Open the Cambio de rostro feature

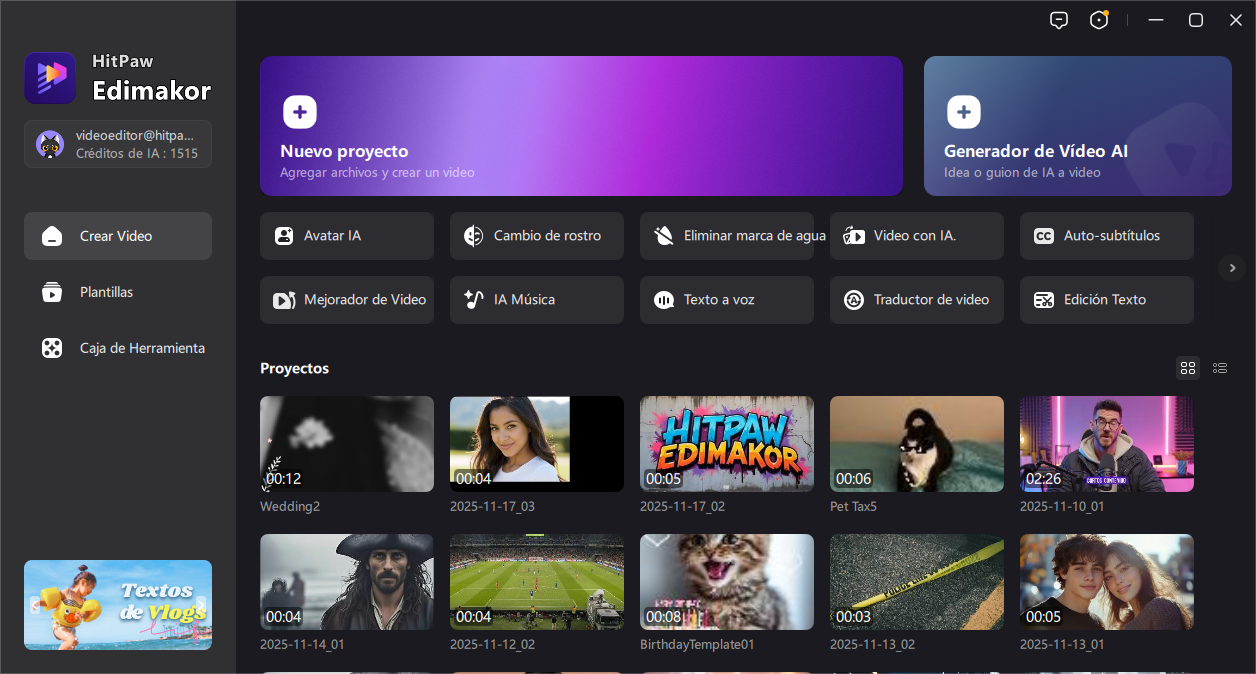click(x=536, y=236)
